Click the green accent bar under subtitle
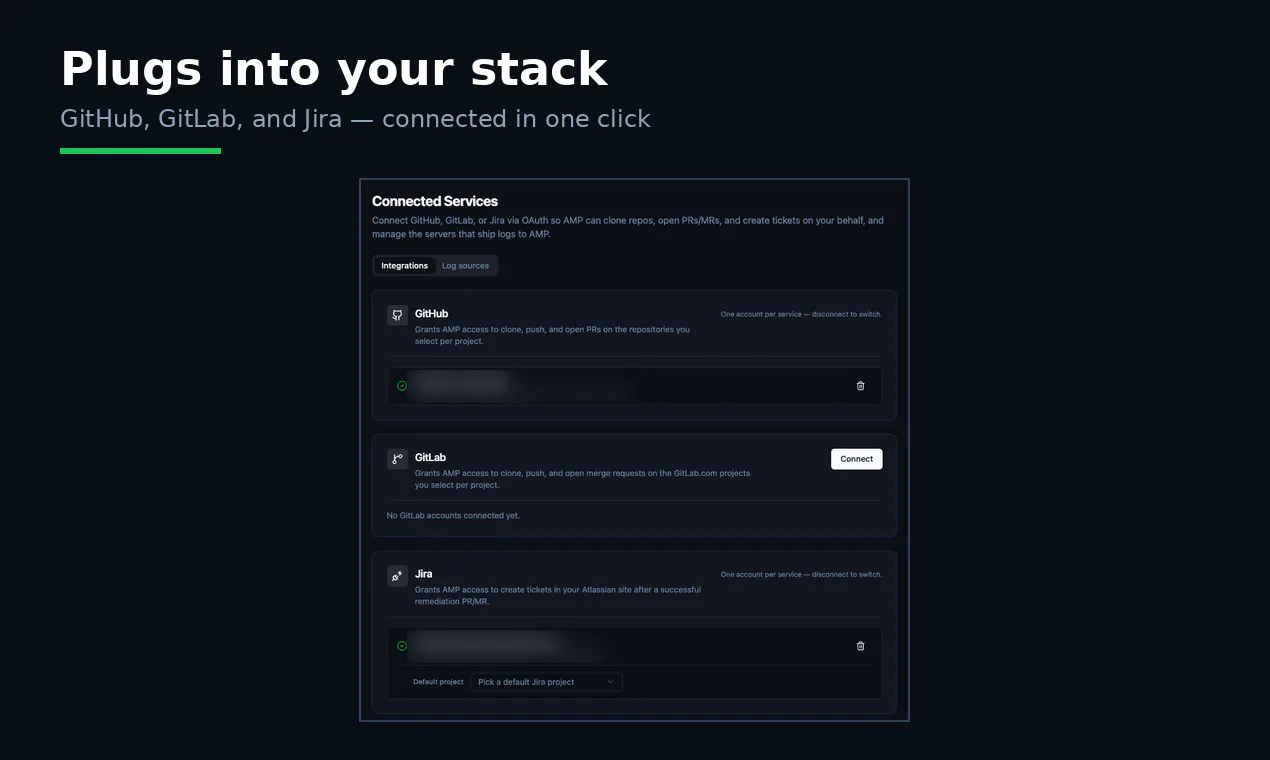The width and height of the screenshot is (1270, 760). 140,151
